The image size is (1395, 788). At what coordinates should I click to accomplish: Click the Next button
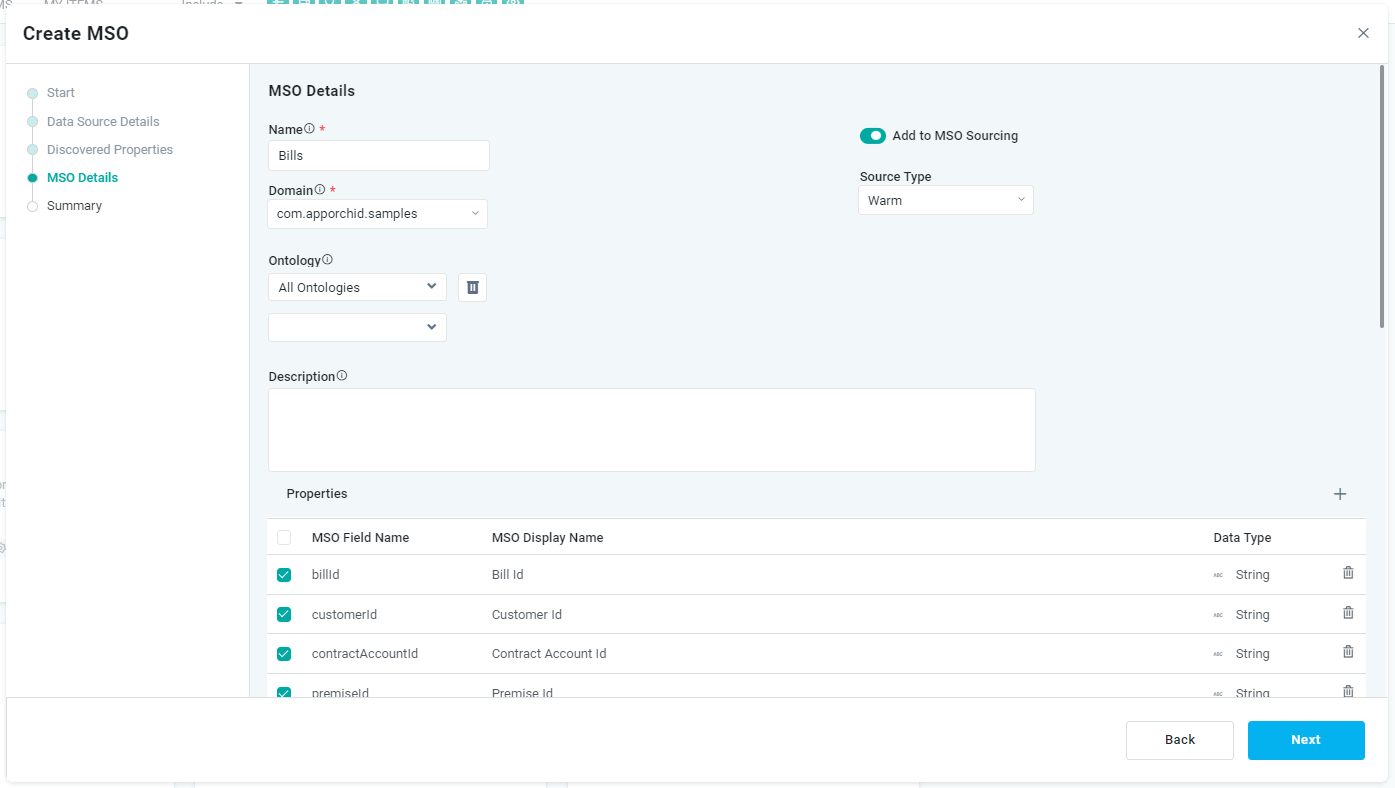tap(1305, 740)
